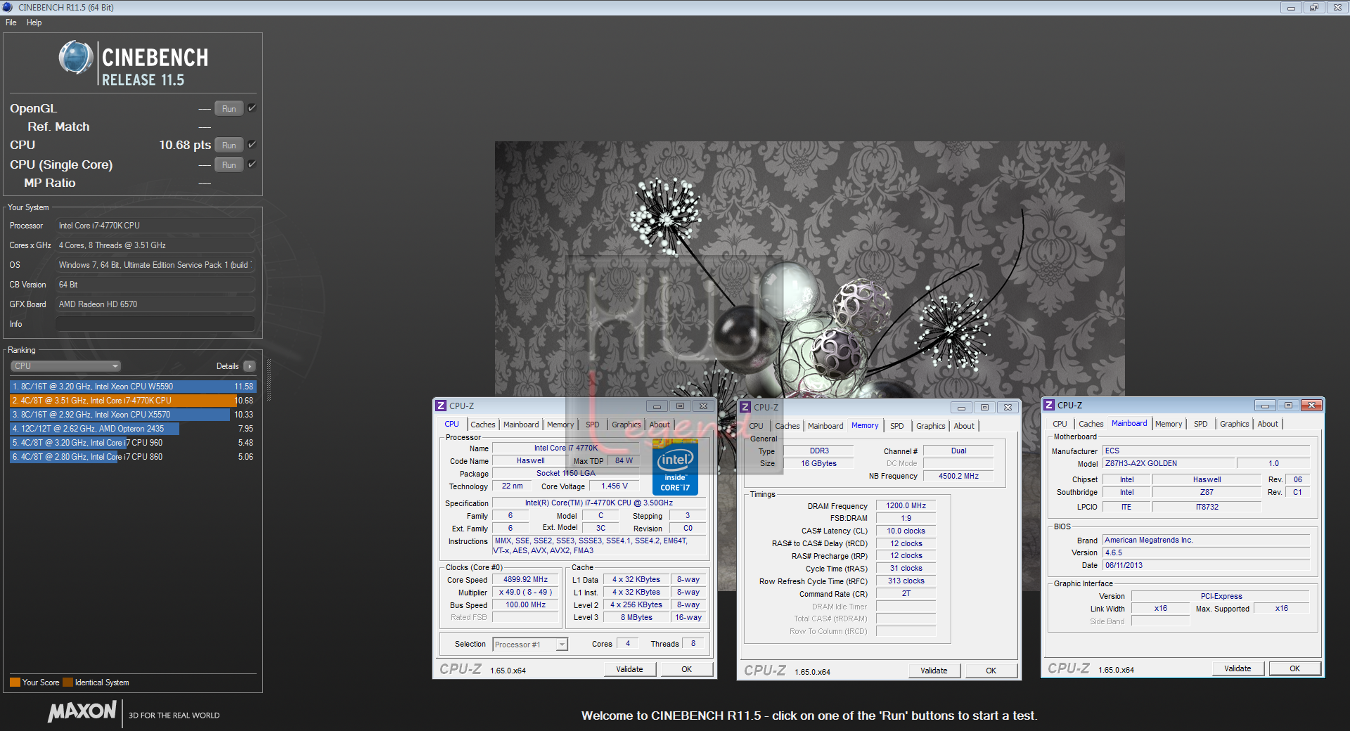This screenshot has height=731, width=1350.
Task: Open Caches tab in the Mainboard CPU-Z window
Action: click(1091, 424)
